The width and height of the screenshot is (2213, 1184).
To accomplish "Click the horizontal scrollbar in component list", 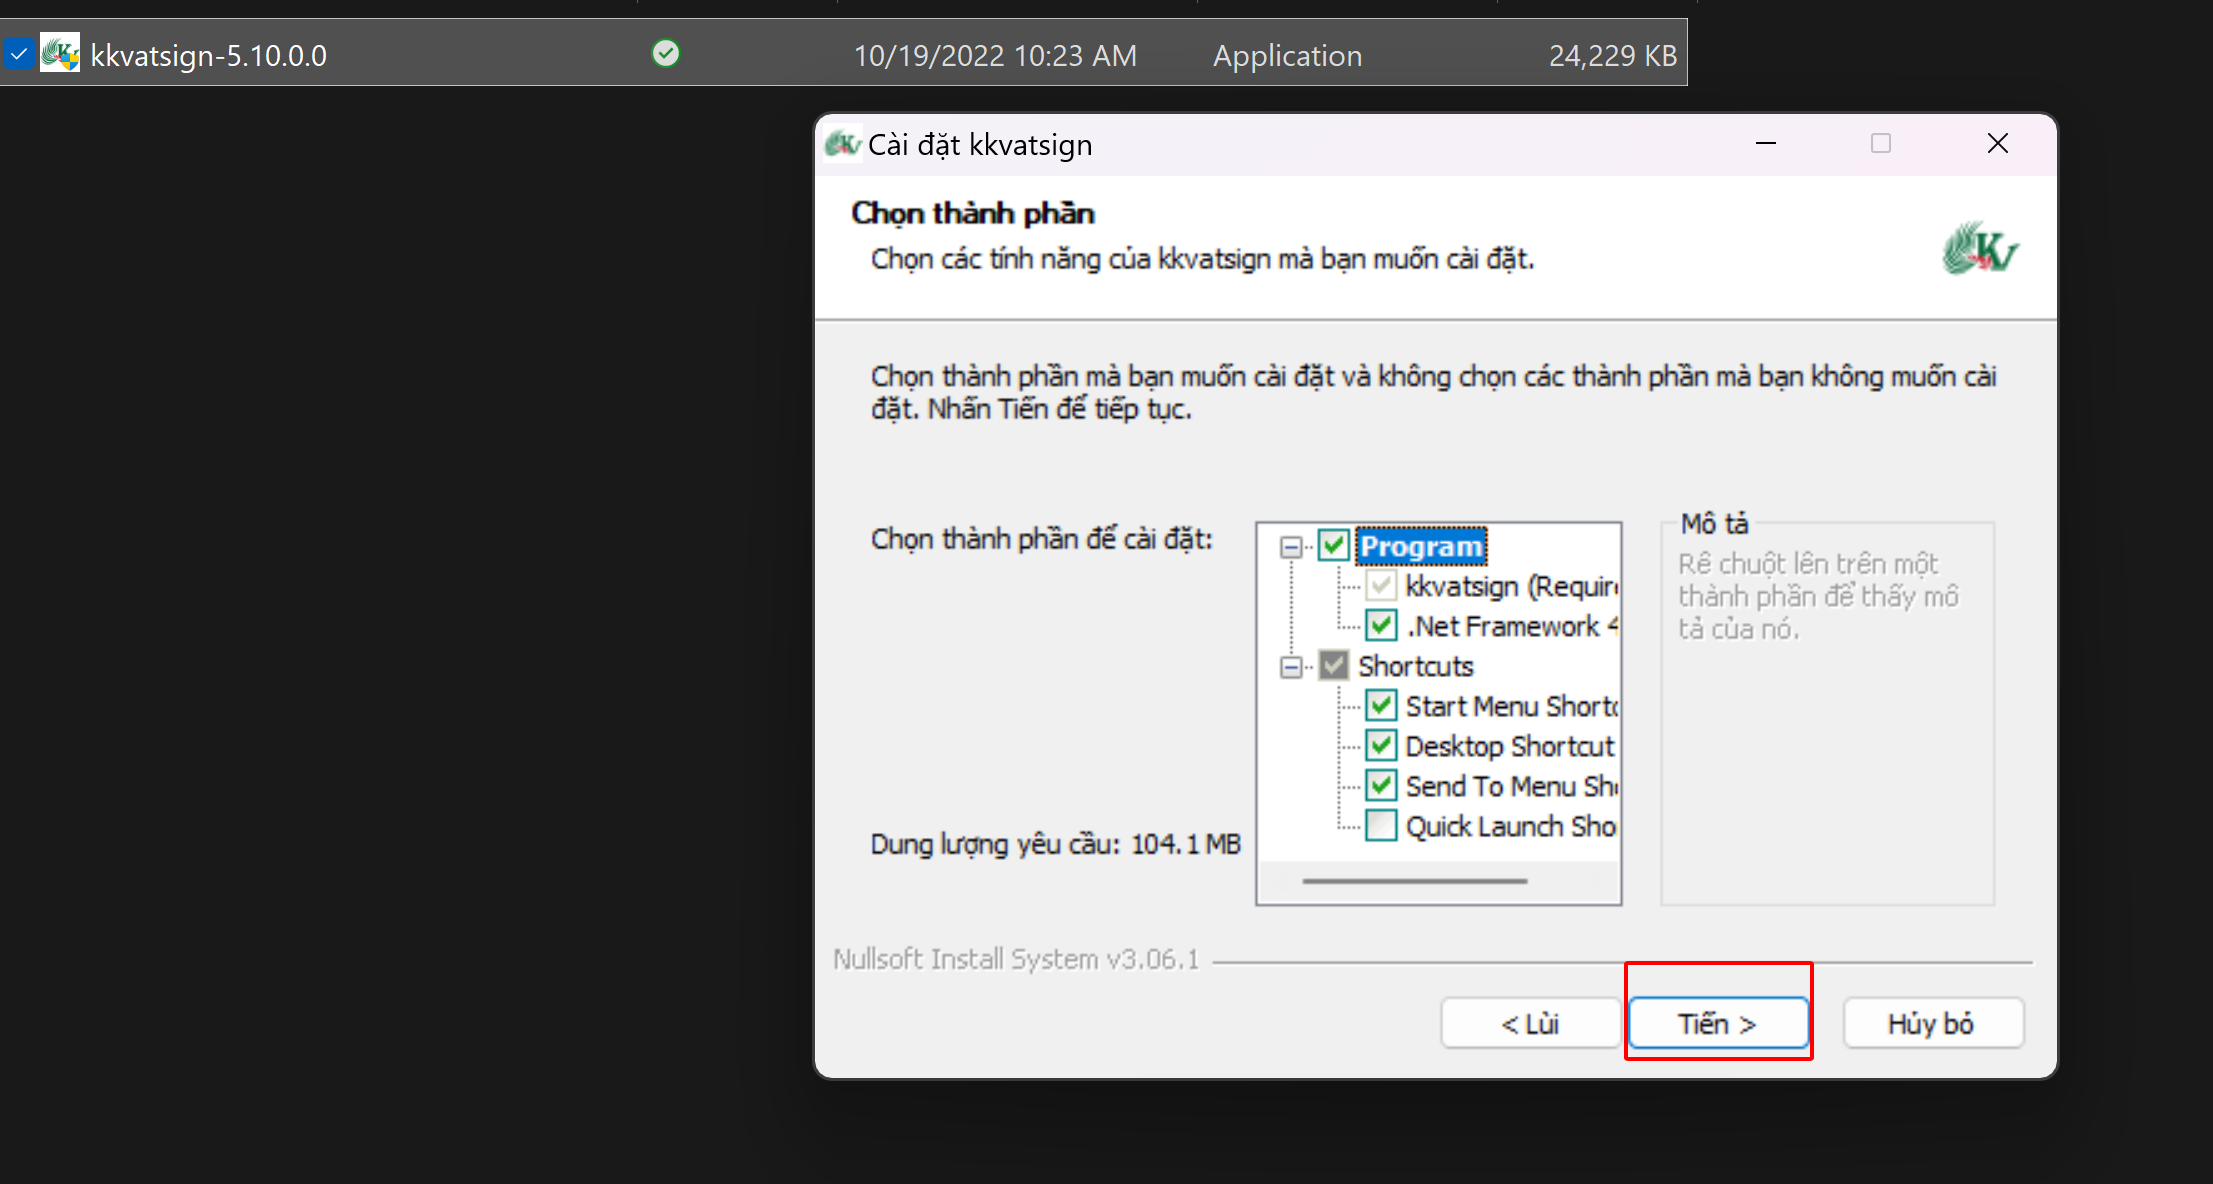I will tap(1414, 881).
